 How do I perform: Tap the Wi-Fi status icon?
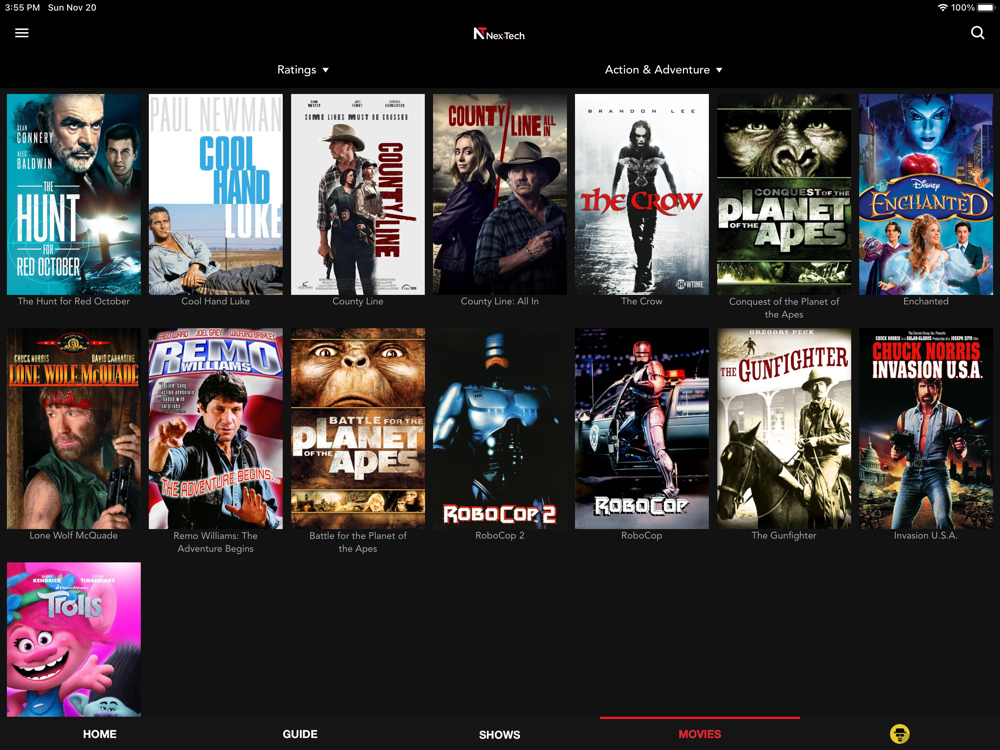pos(943,8)
